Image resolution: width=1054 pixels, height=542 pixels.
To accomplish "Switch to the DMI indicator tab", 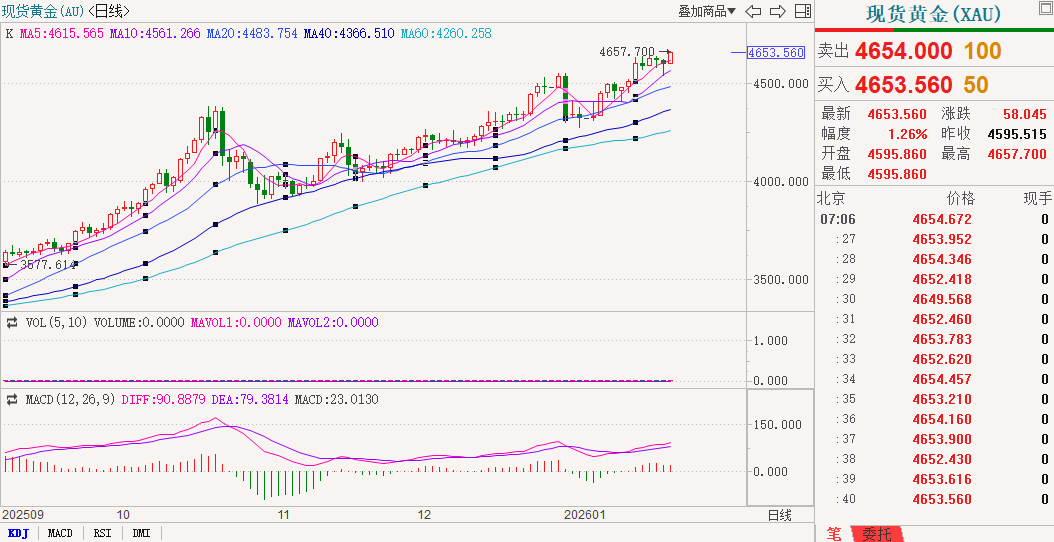I will pyautogui.click(x=141, y=533).
